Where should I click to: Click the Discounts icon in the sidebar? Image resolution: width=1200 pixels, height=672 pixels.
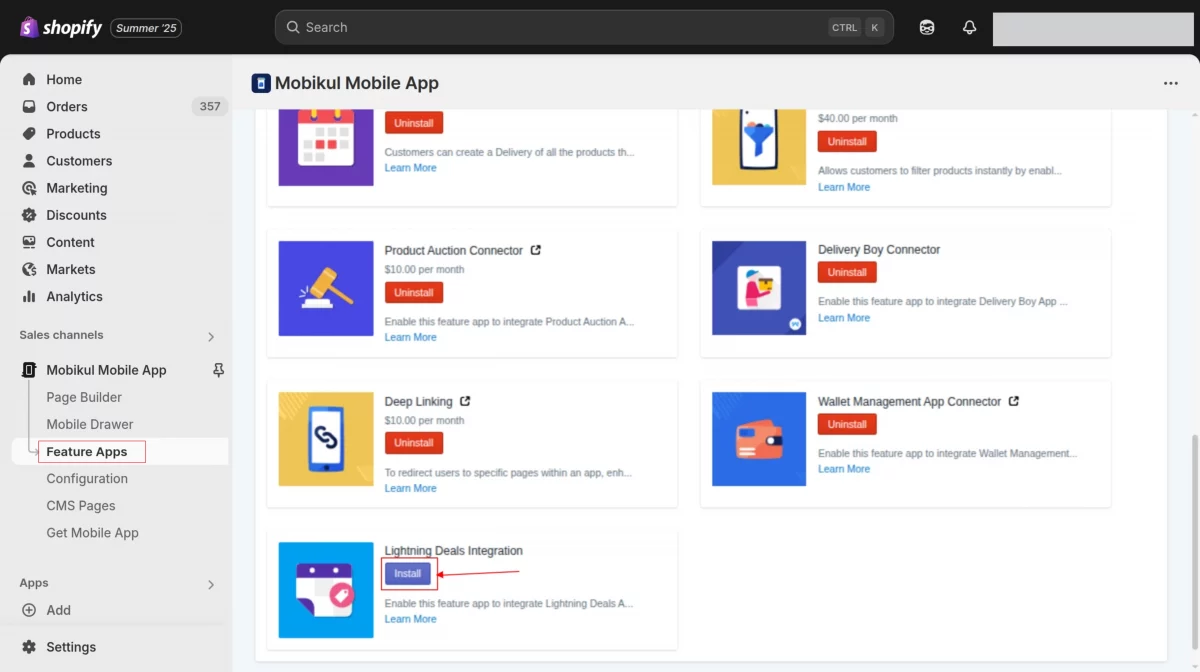click(29, 215)
